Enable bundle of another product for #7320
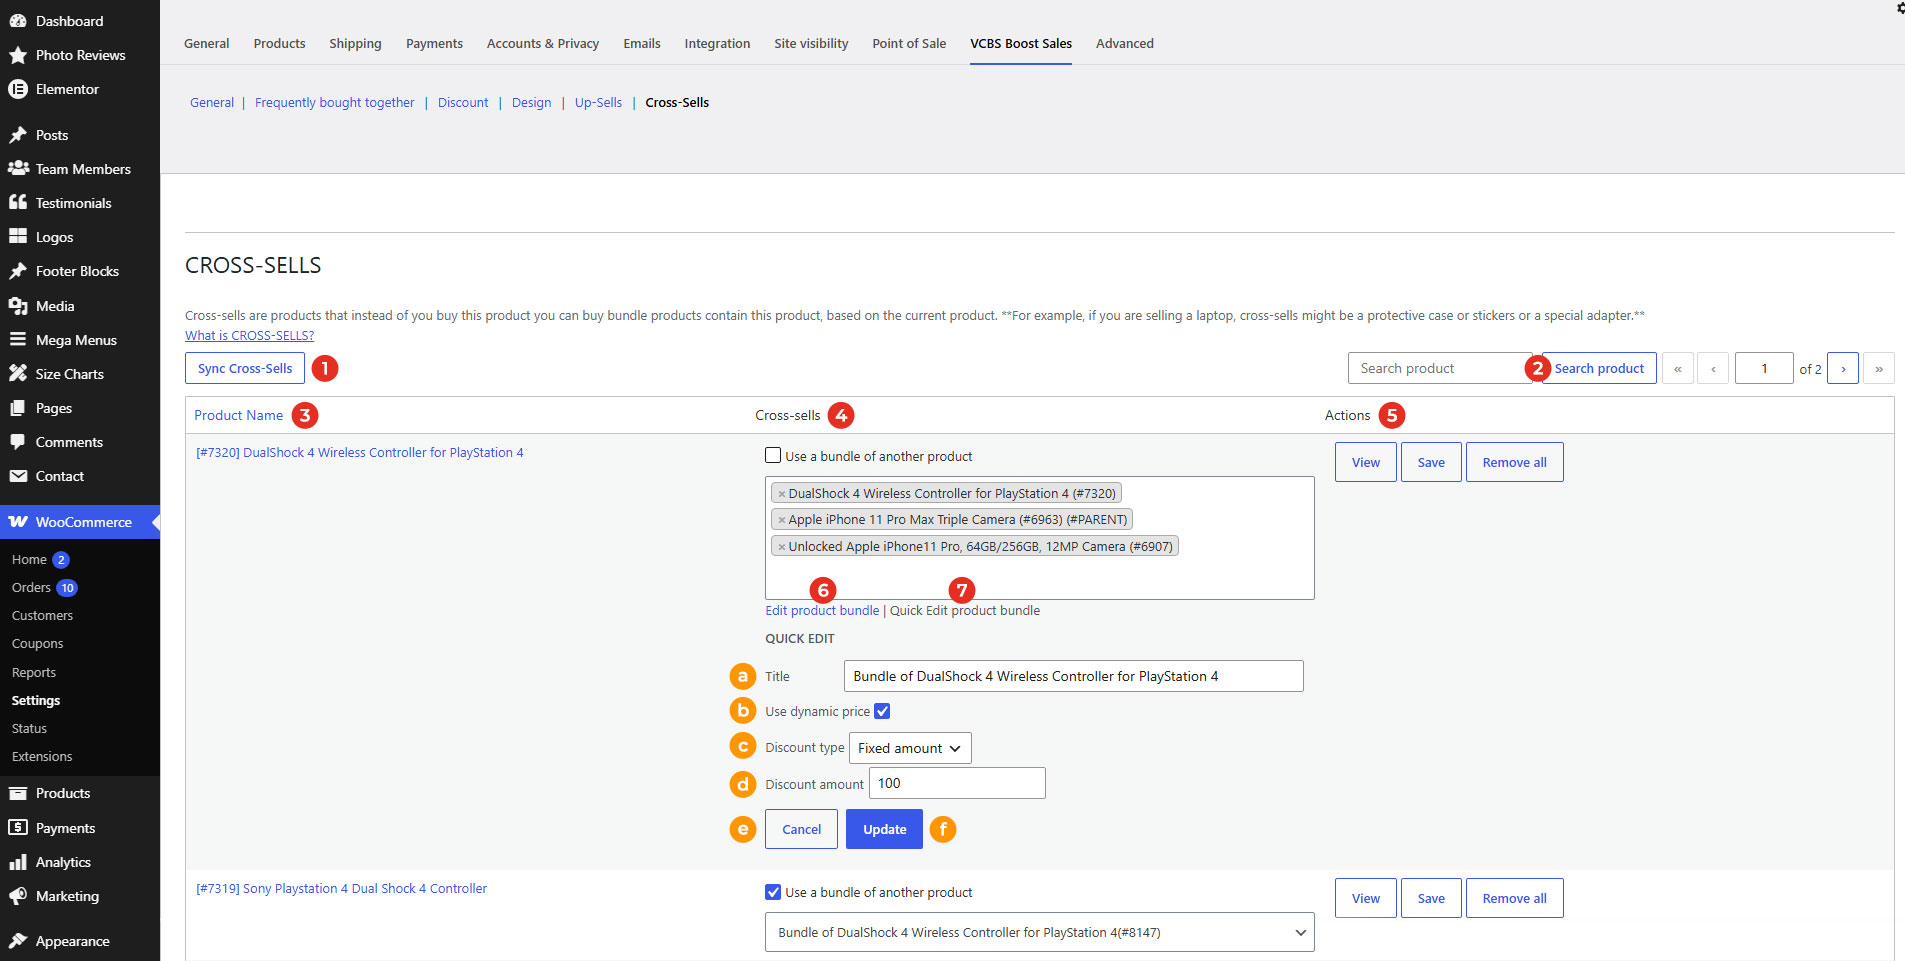The image size is (1905, 961). click(x=773, y=456)
